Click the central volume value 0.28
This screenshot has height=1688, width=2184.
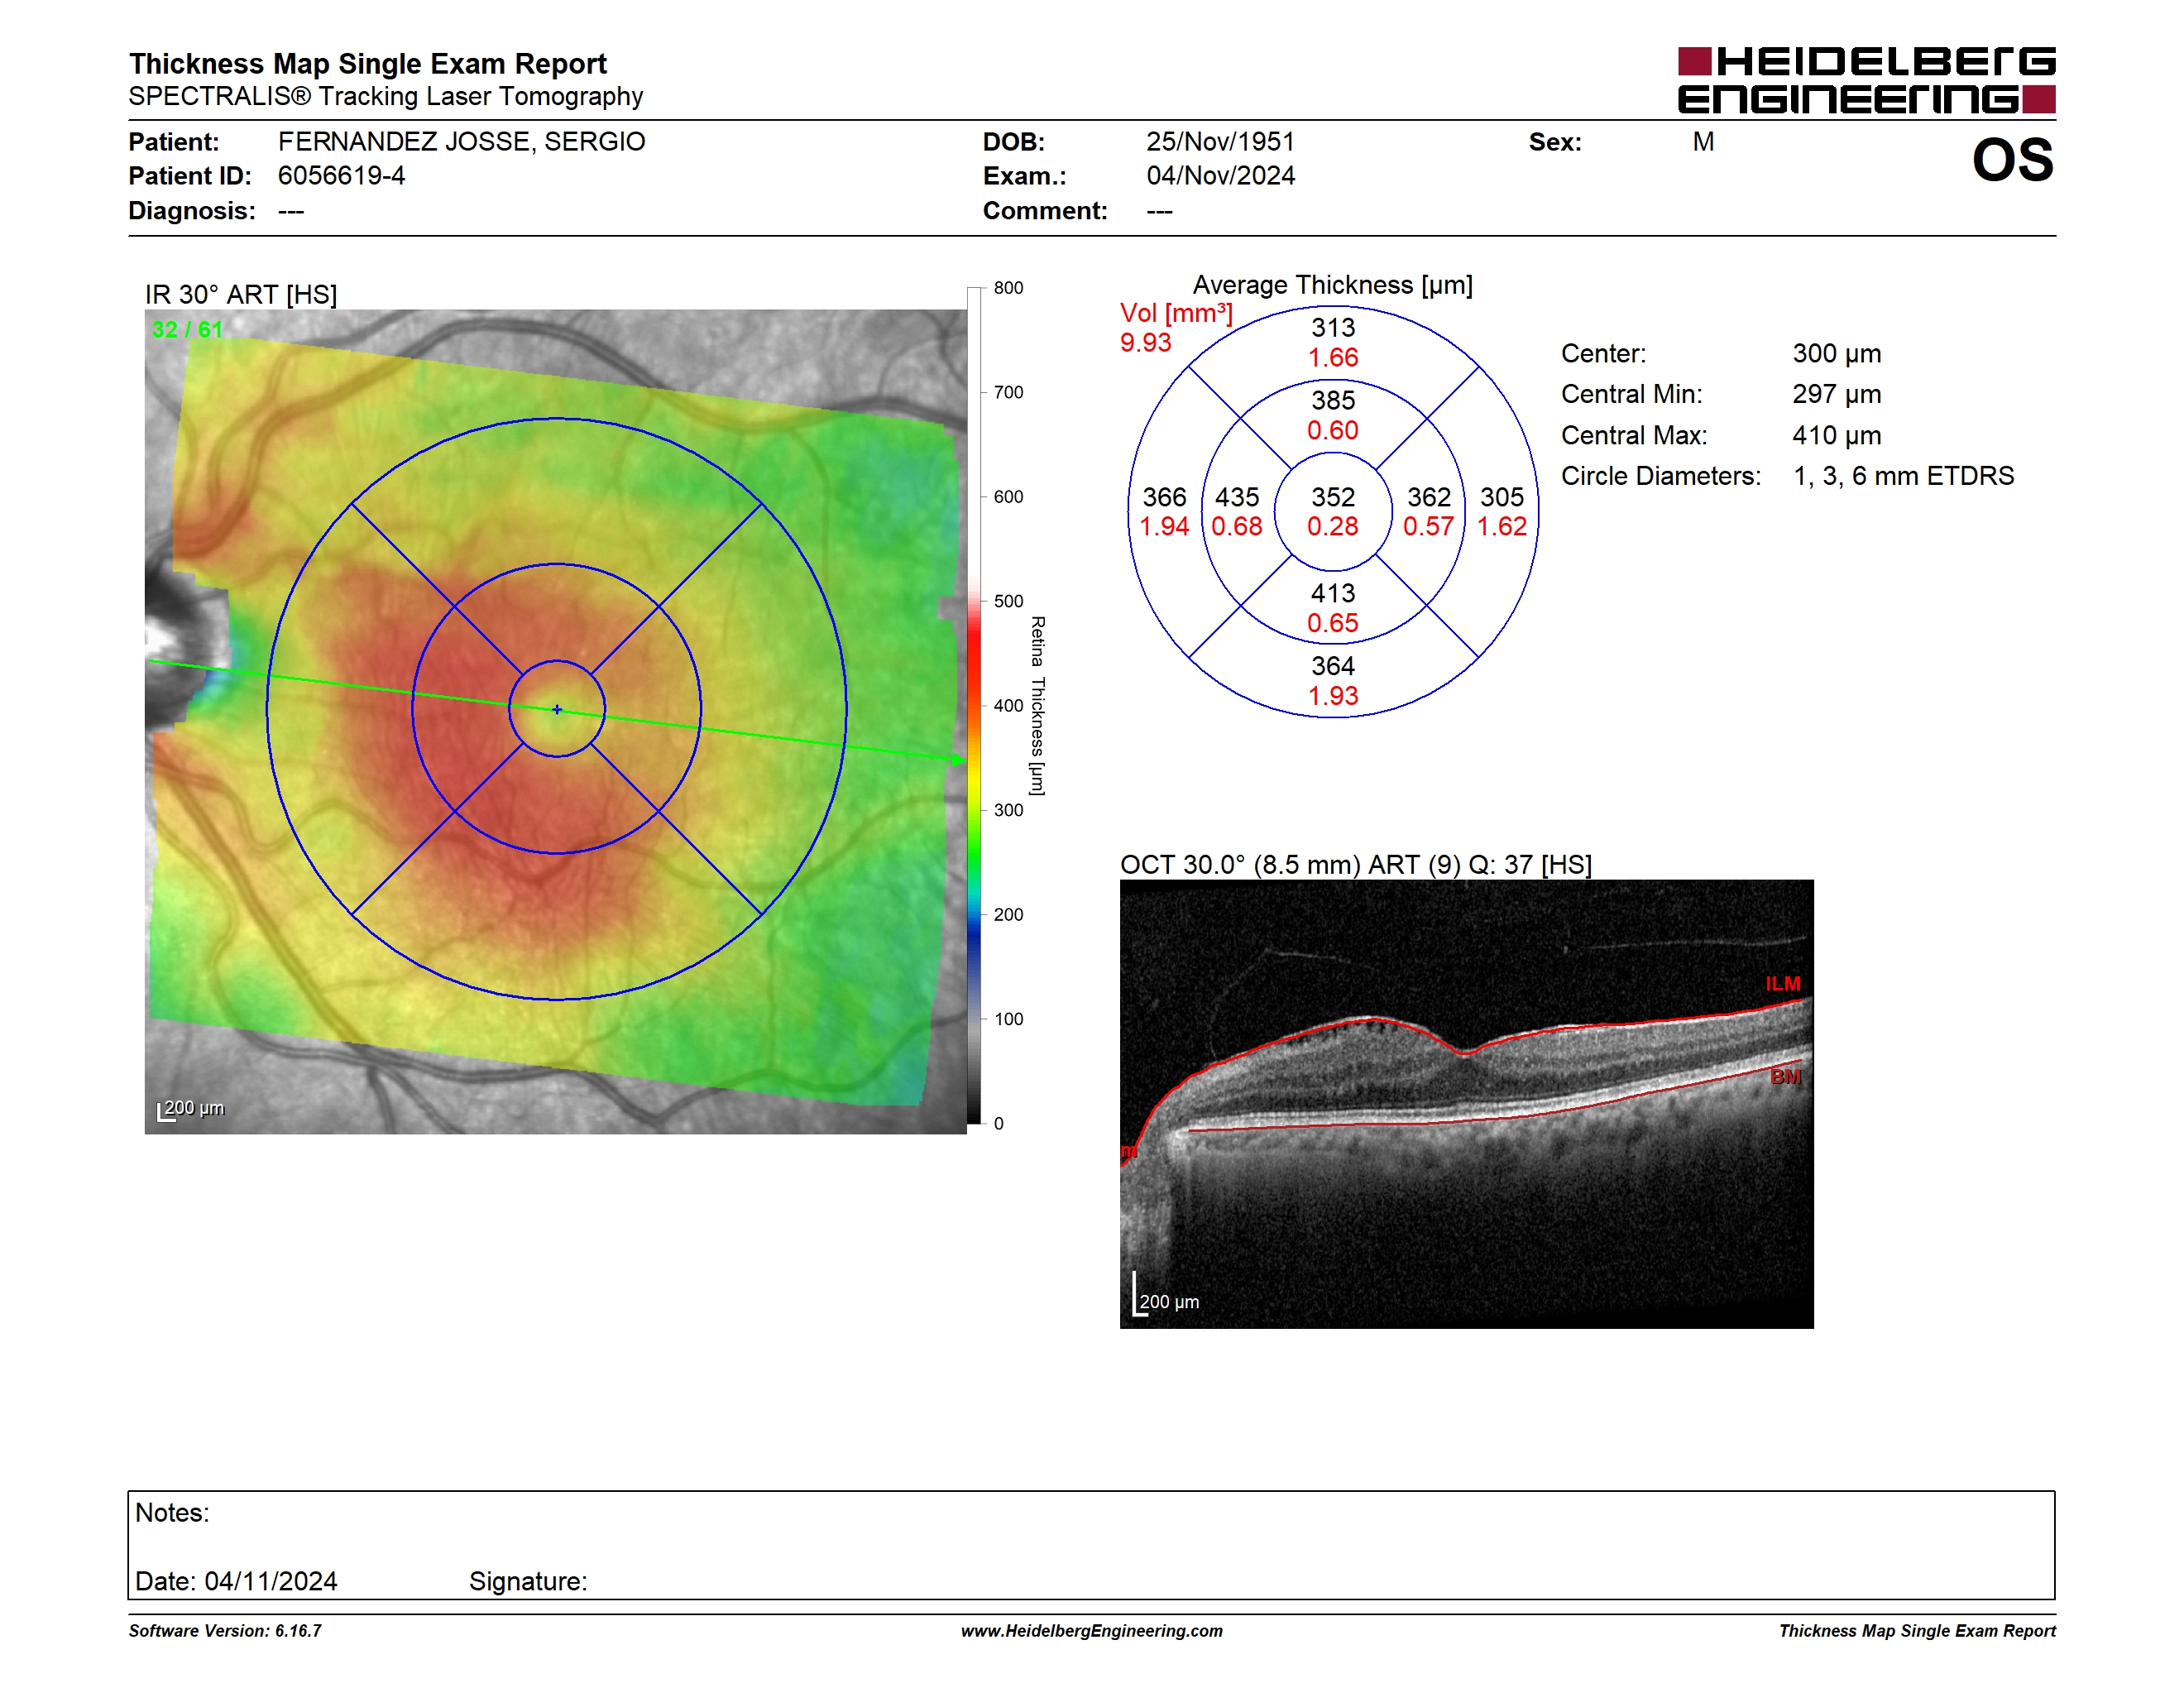point(1333,526)
